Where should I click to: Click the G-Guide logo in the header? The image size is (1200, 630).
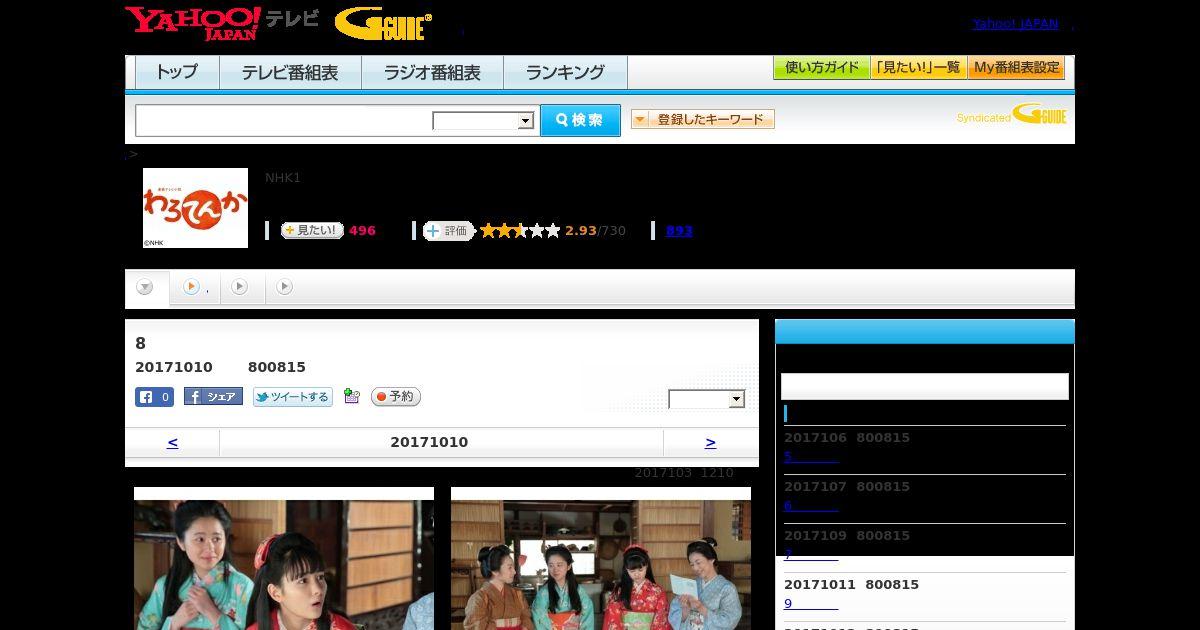[x=384, y=24]
